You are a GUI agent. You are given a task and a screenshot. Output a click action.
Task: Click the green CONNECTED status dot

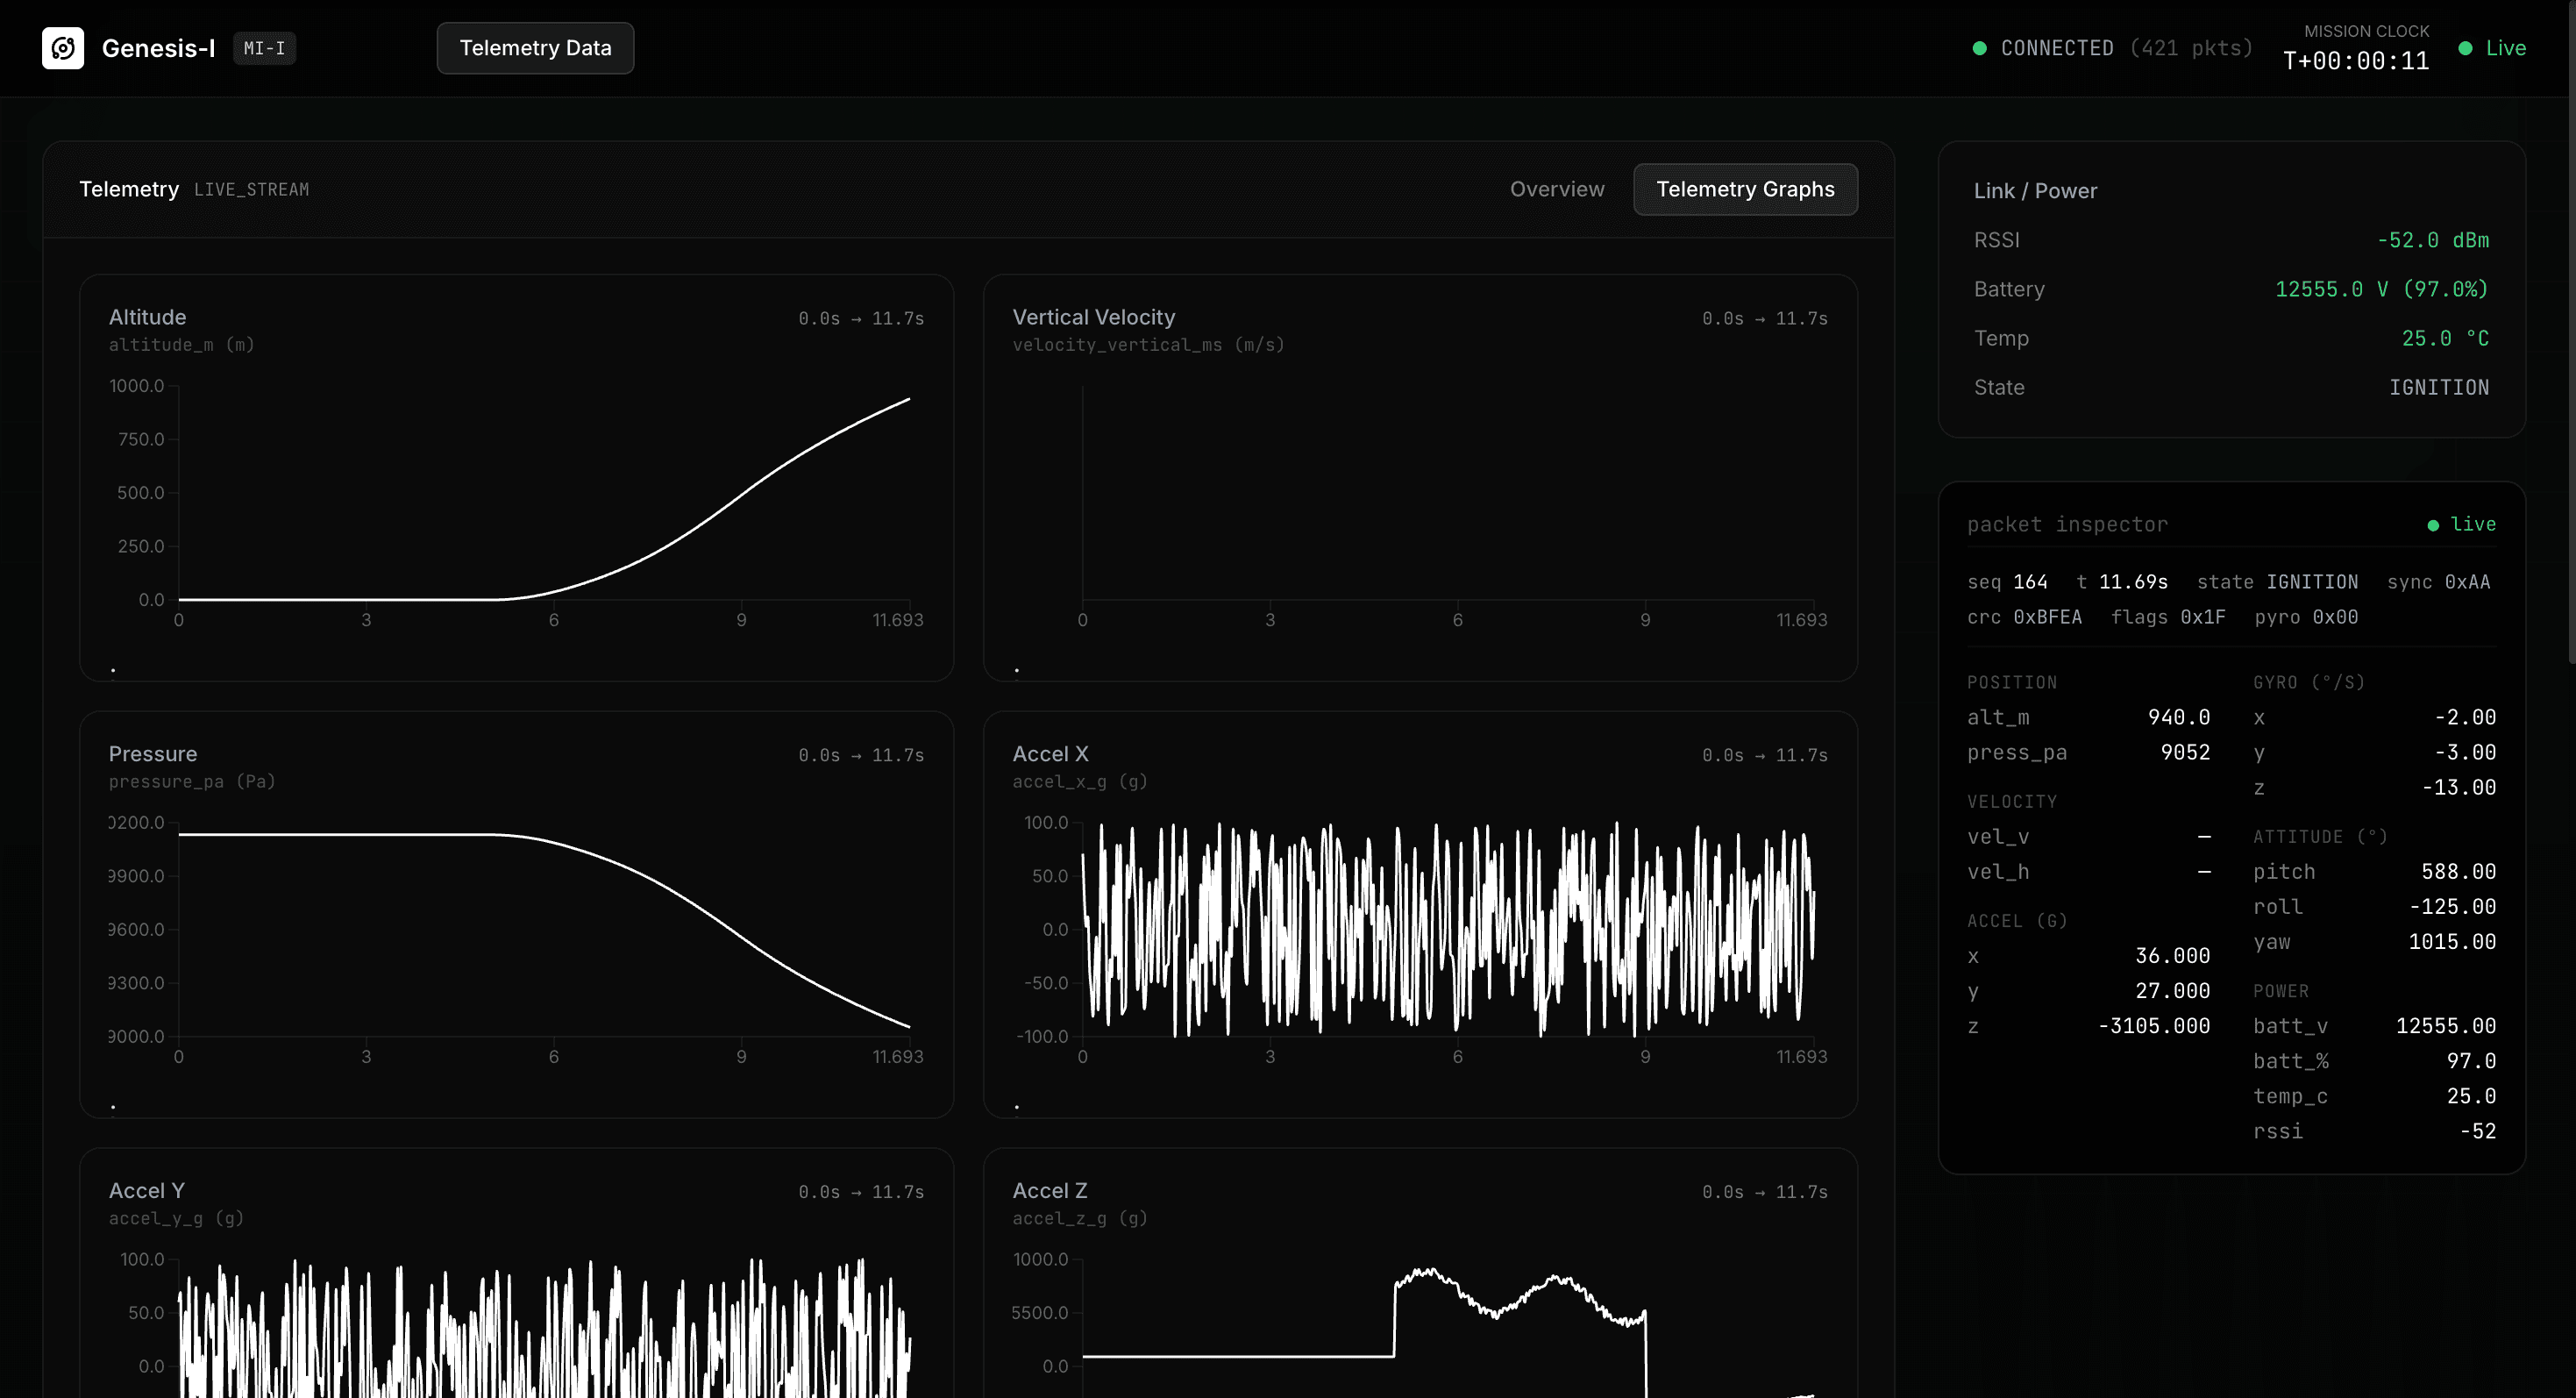(1979, 48)
